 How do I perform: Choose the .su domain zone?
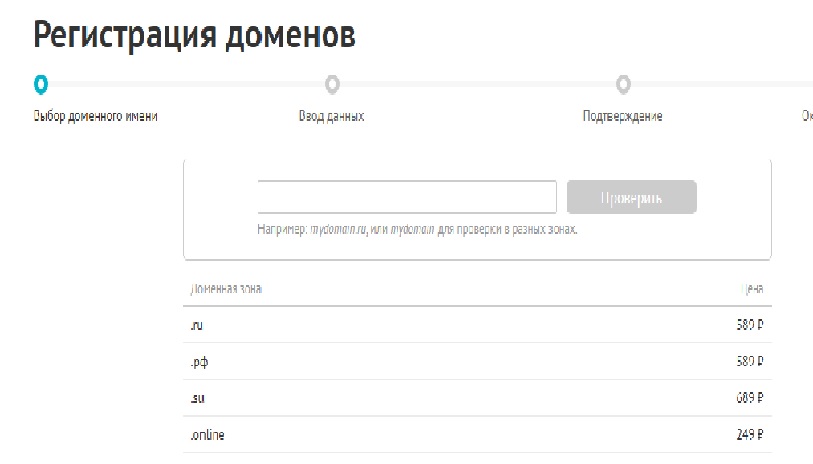pos(197,398)
